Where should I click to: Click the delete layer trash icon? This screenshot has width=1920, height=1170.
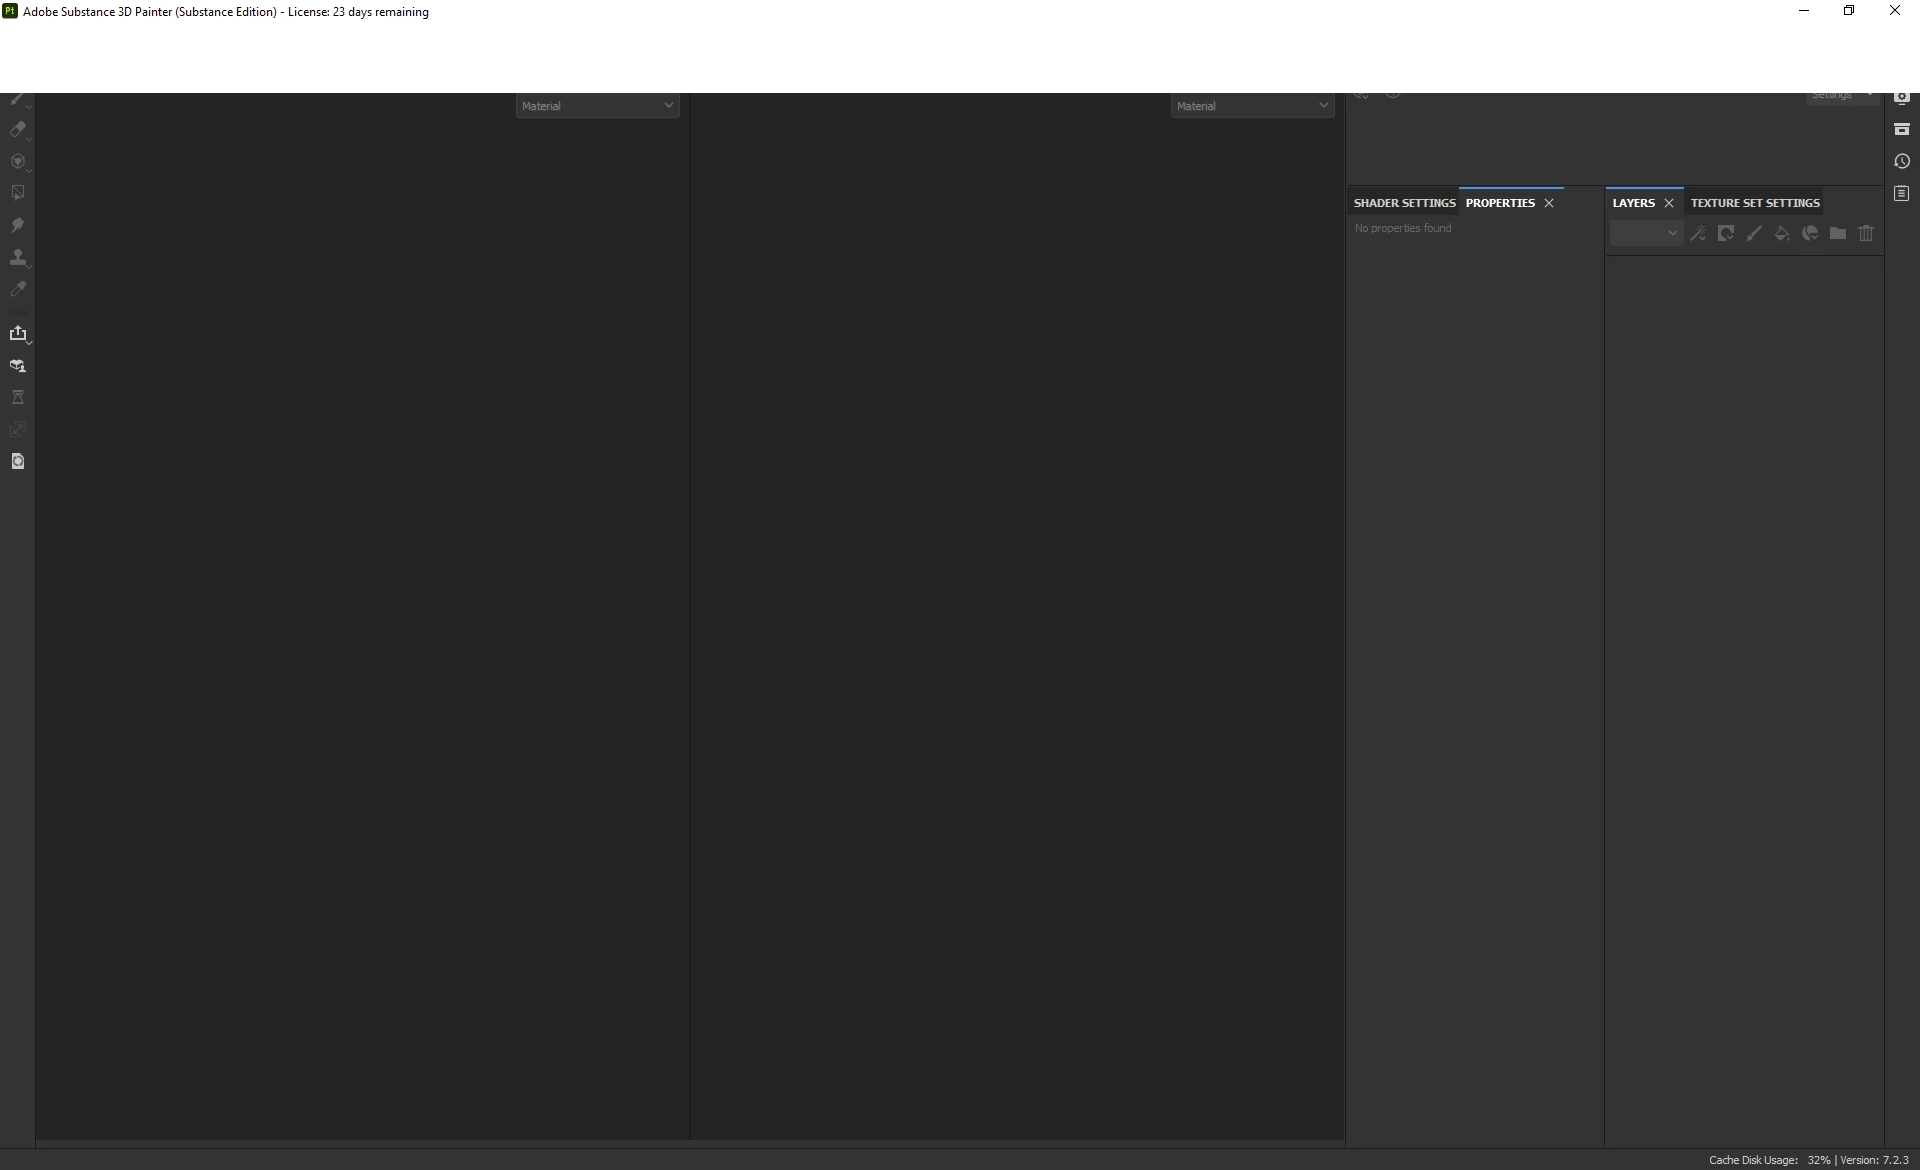coord(1866,234)
